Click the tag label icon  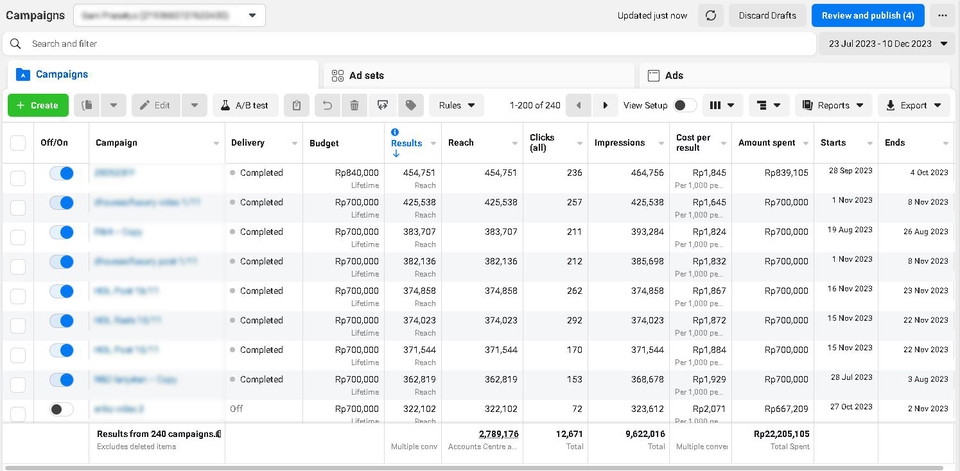(411, 105)
